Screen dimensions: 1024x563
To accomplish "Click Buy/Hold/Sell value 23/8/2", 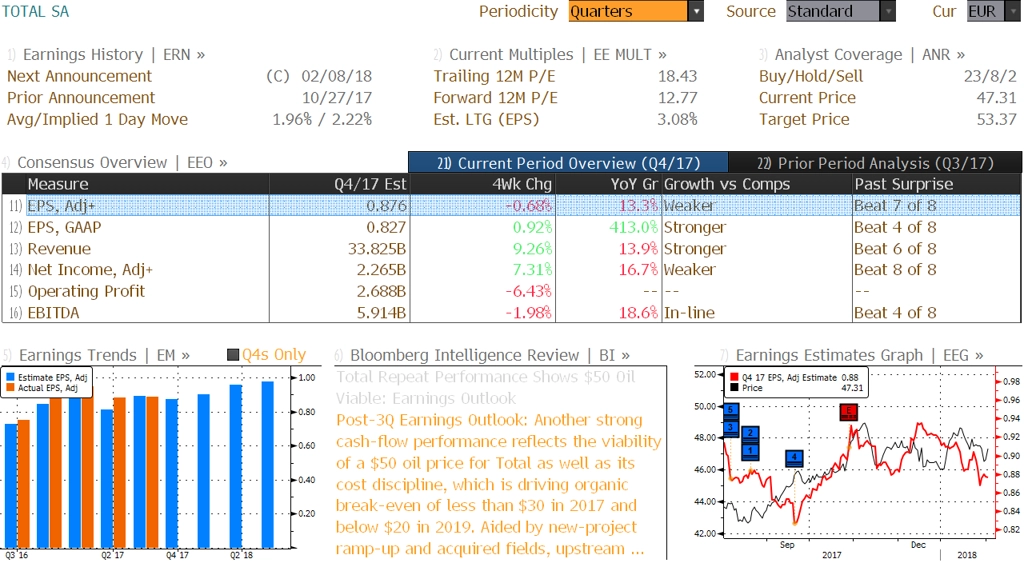I will coord(990,76).
